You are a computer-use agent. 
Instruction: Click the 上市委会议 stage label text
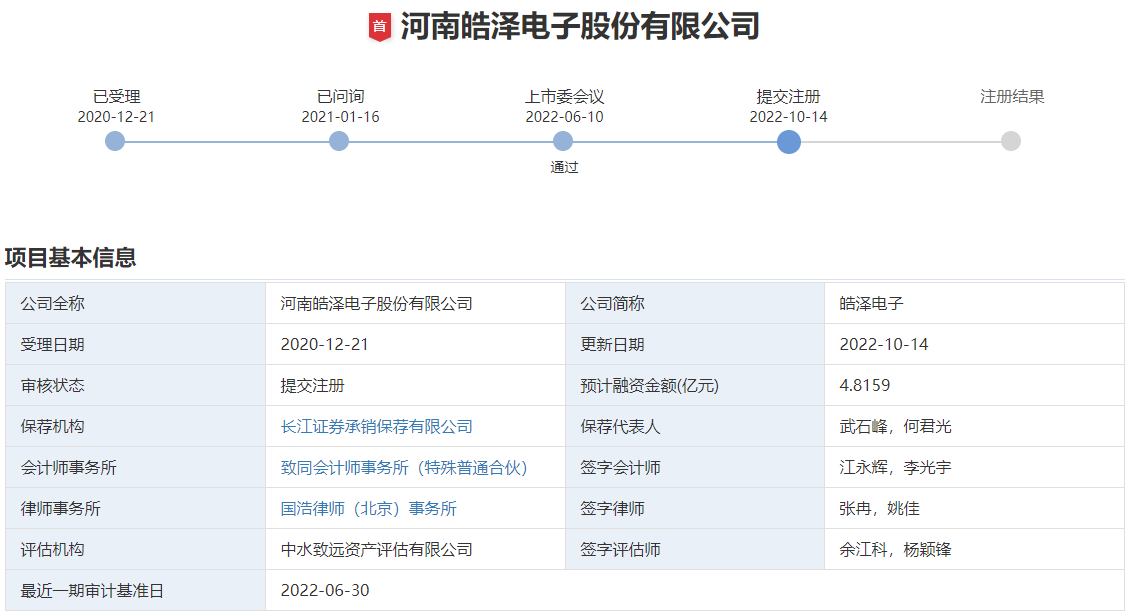[564, 97]
